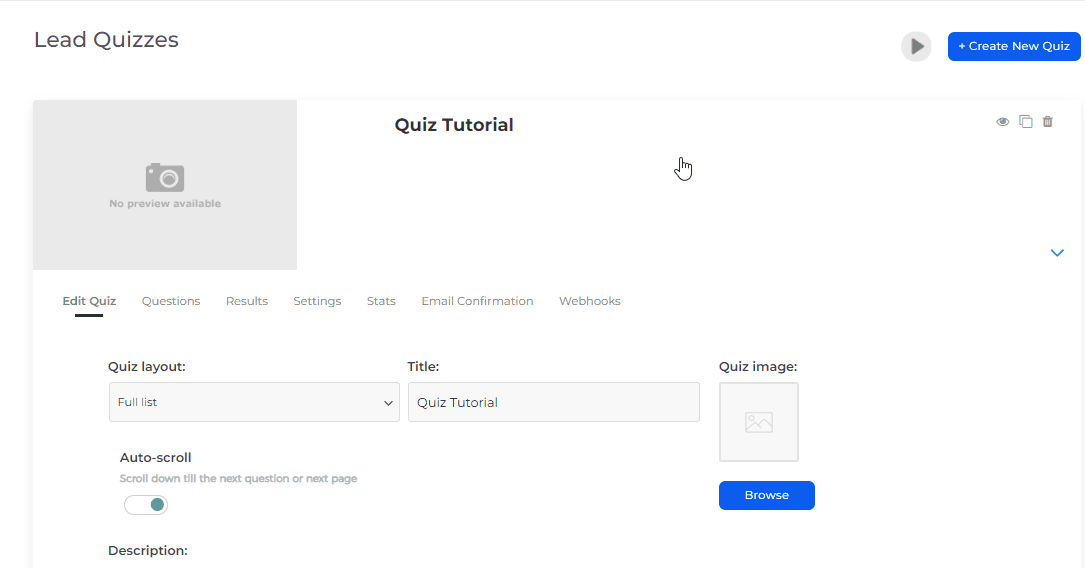Open the Results tab
Viewport: 1085px width, 568px height.
[247, 301]
